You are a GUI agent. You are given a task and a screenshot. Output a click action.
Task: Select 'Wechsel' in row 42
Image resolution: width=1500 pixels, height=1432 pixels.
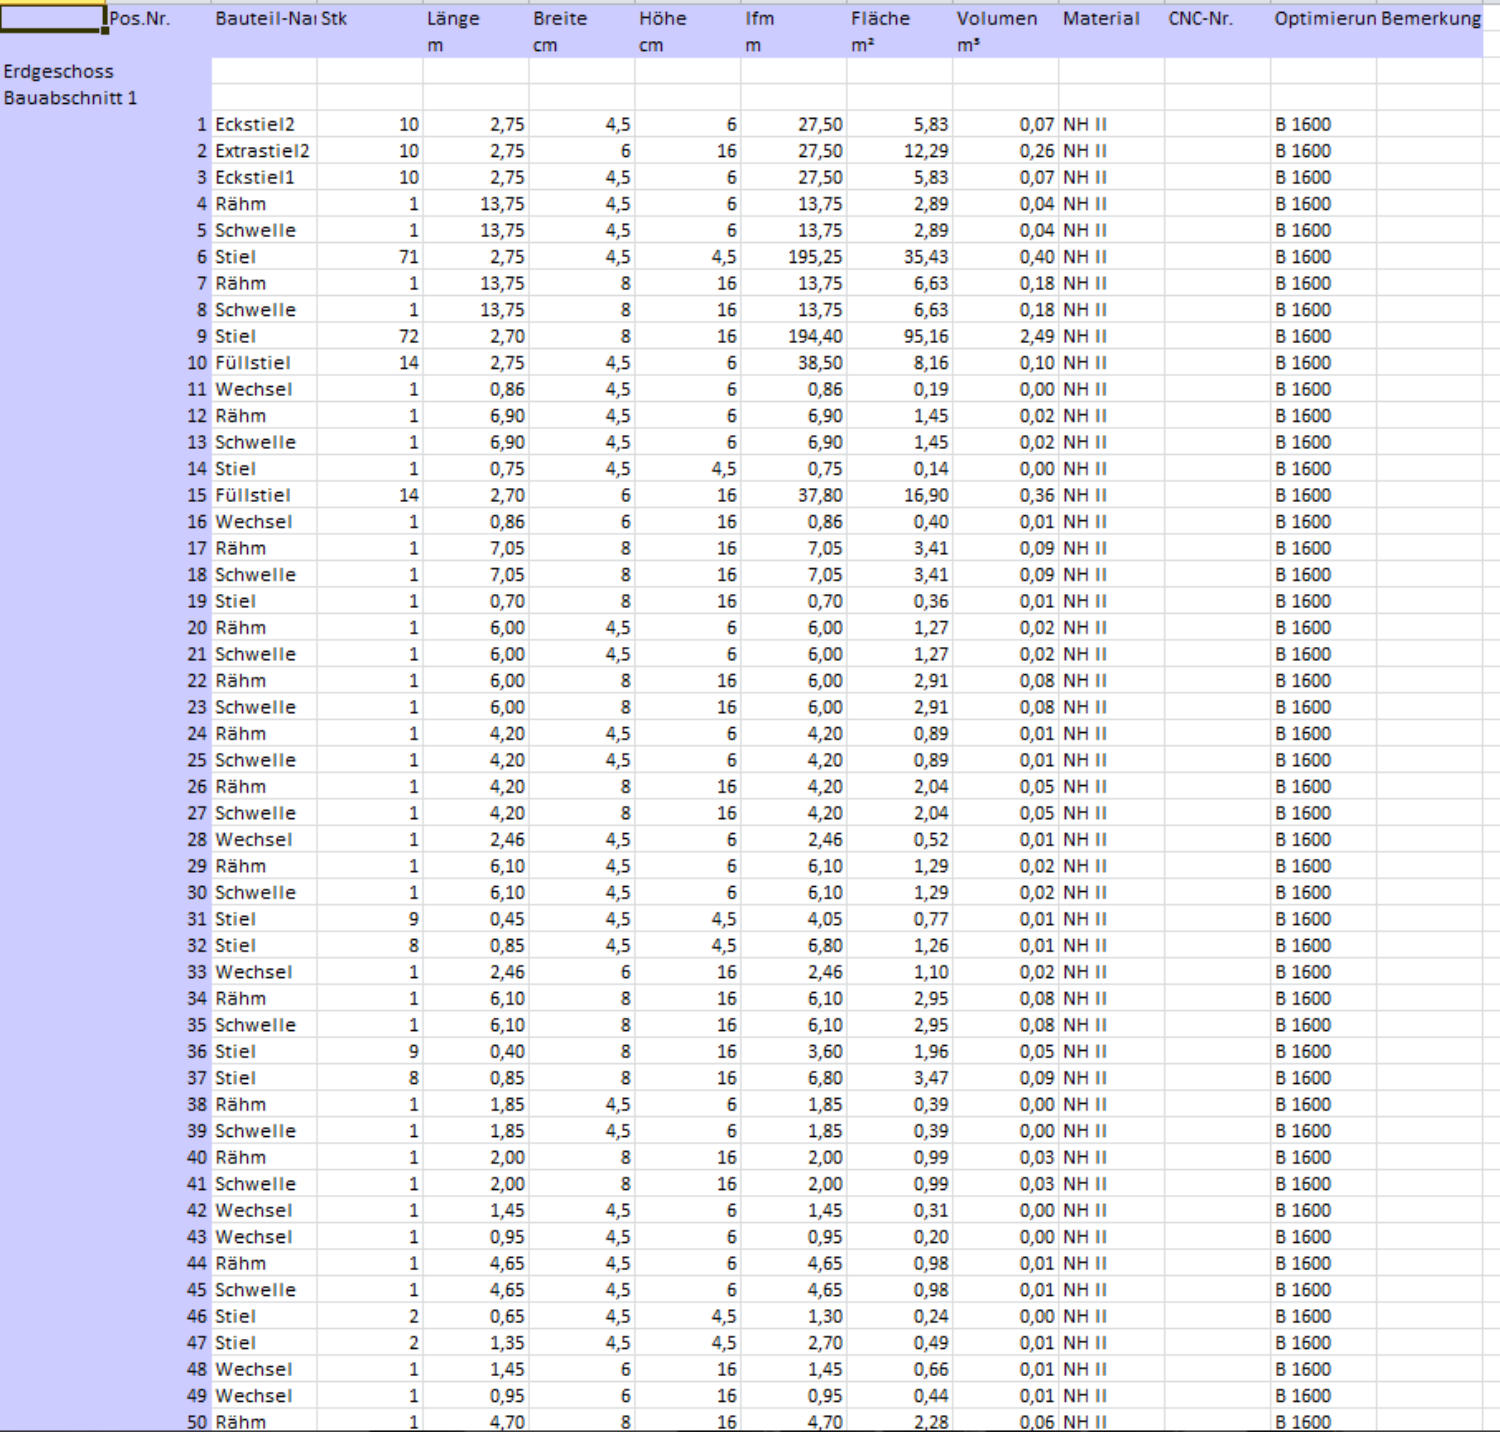[264, 1211]
